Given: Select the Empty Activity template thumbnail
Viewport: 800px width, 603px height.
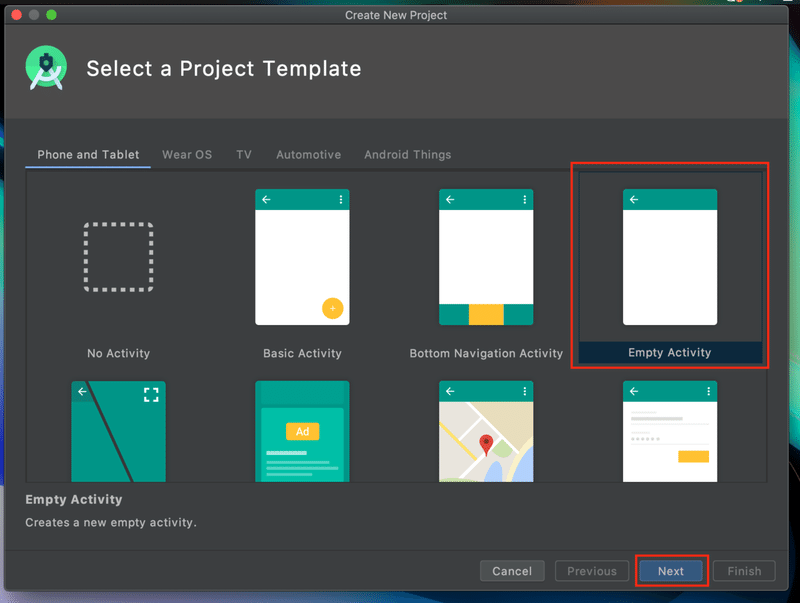Looking at the screenshot, I should [x=670, y=257].
